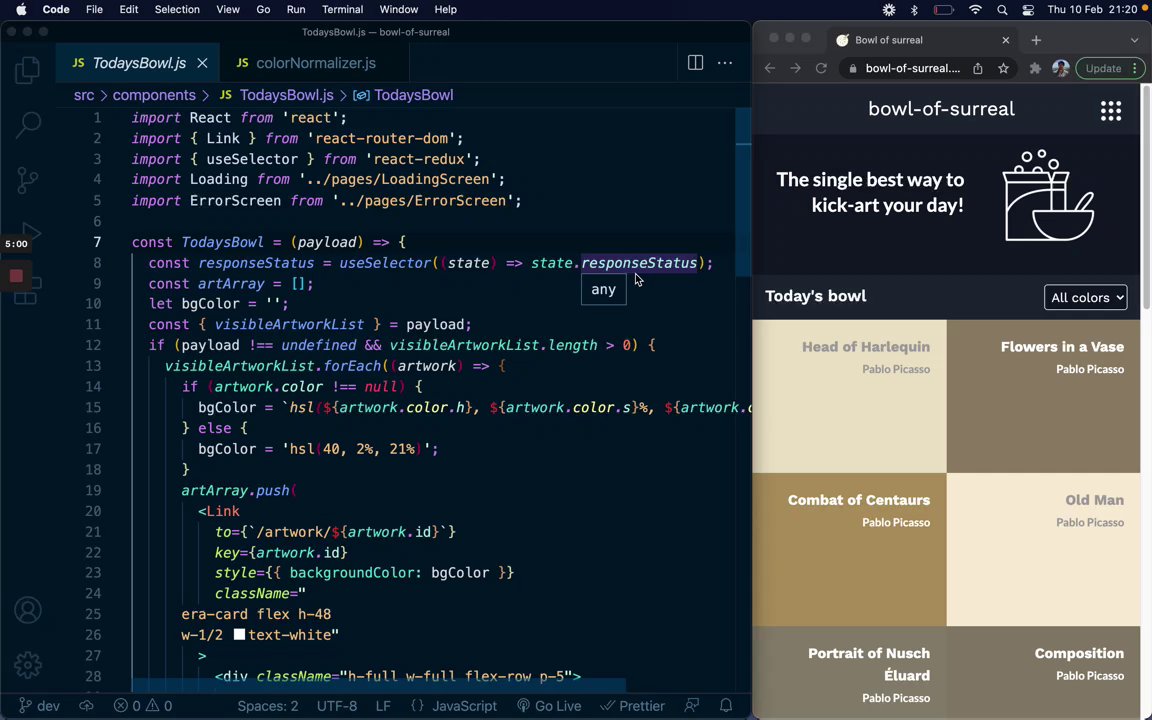Open the tab search chevron in browser
The width and height of the screenshot is (1152, 720).
1134,40
